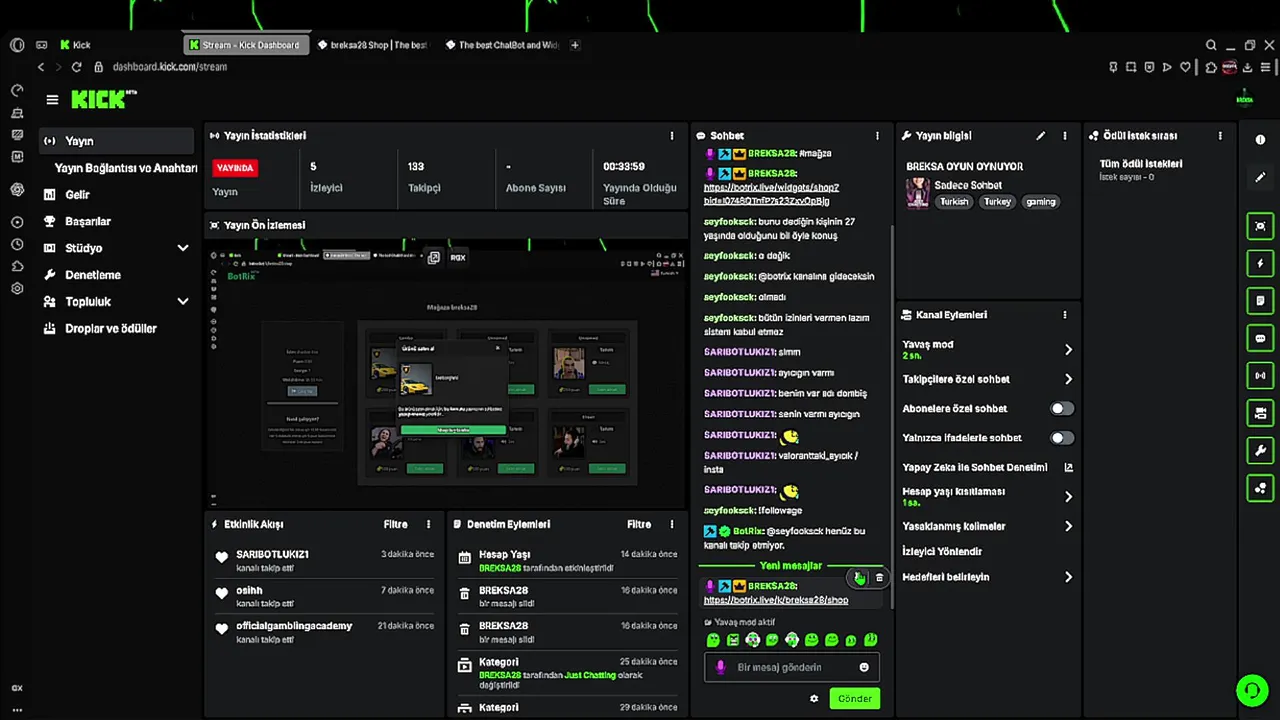Viewport: 1280px width, 720px height.
Task: Open Yayın bilgisi panel three-dot menu
Action: click(x=1065, y=136)
